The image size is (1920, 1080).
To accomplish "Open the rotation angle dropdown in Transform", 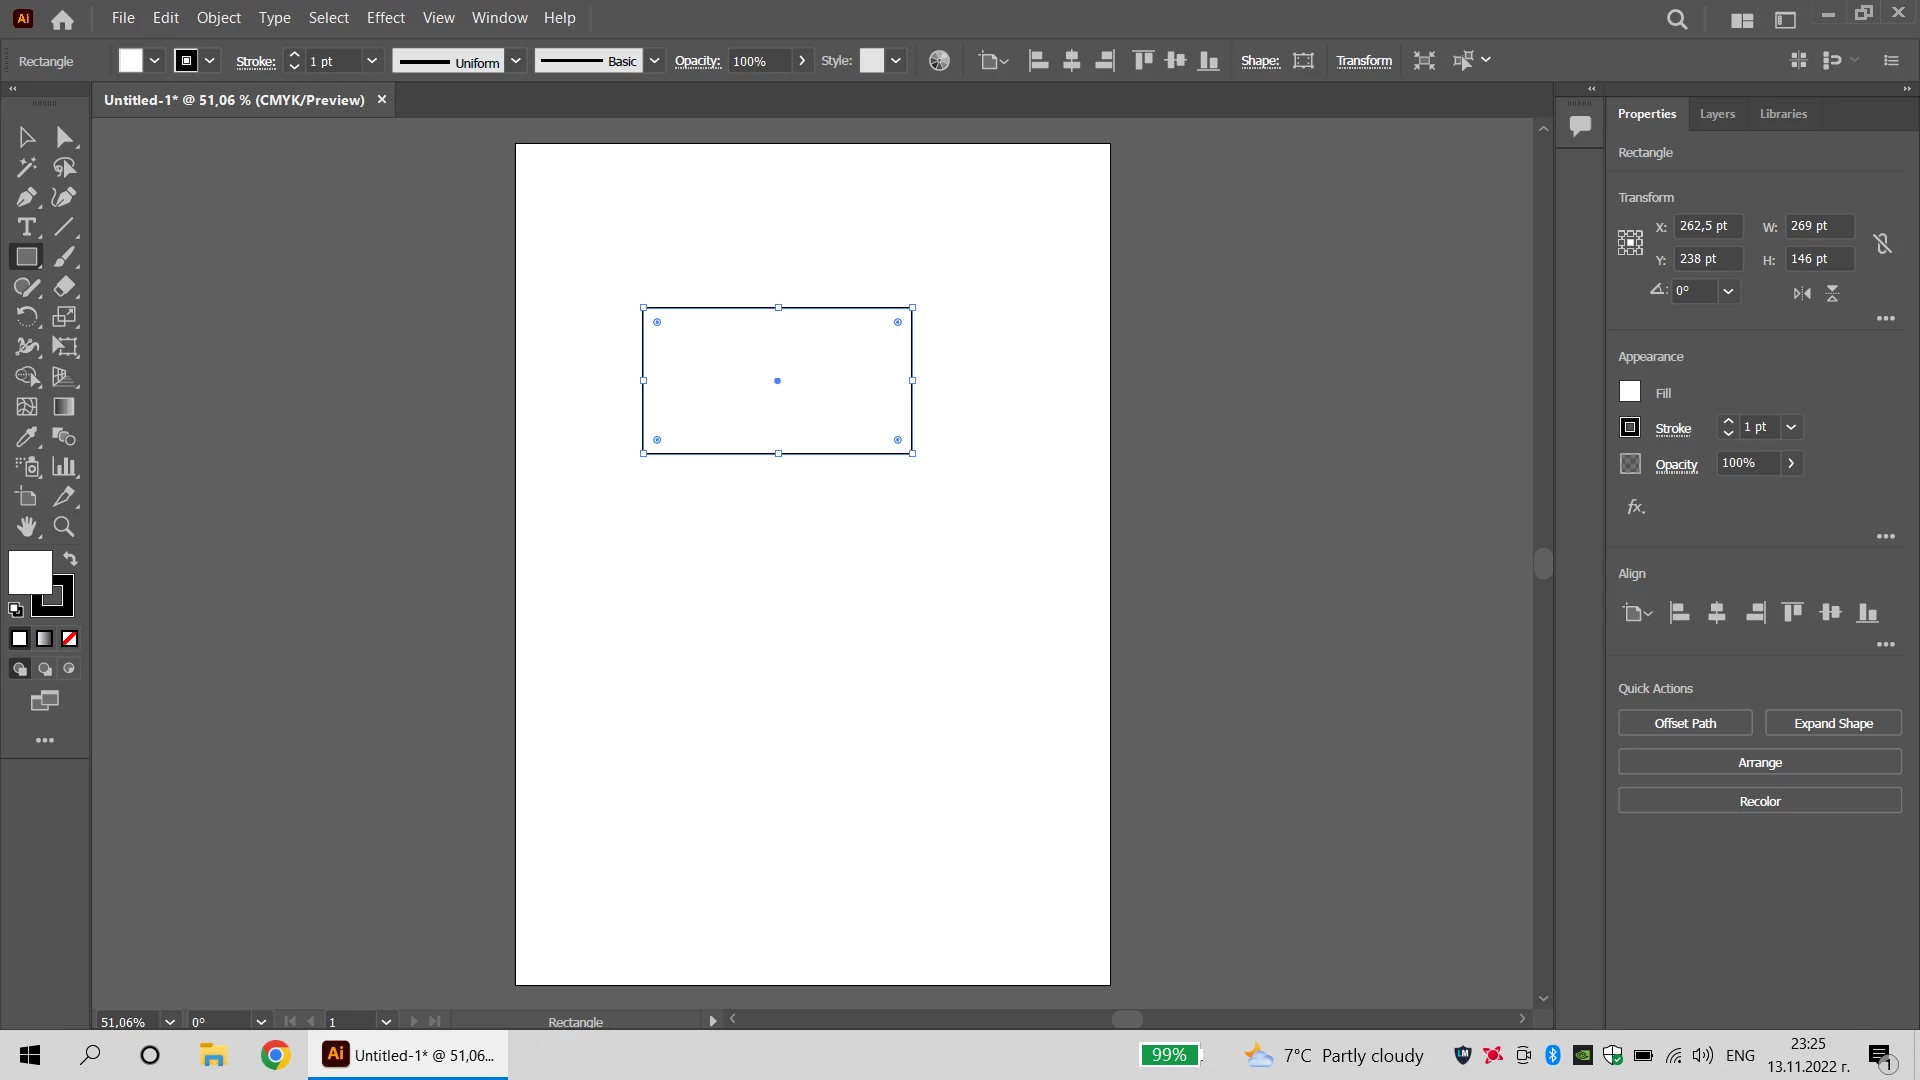I will point(1728,291).
